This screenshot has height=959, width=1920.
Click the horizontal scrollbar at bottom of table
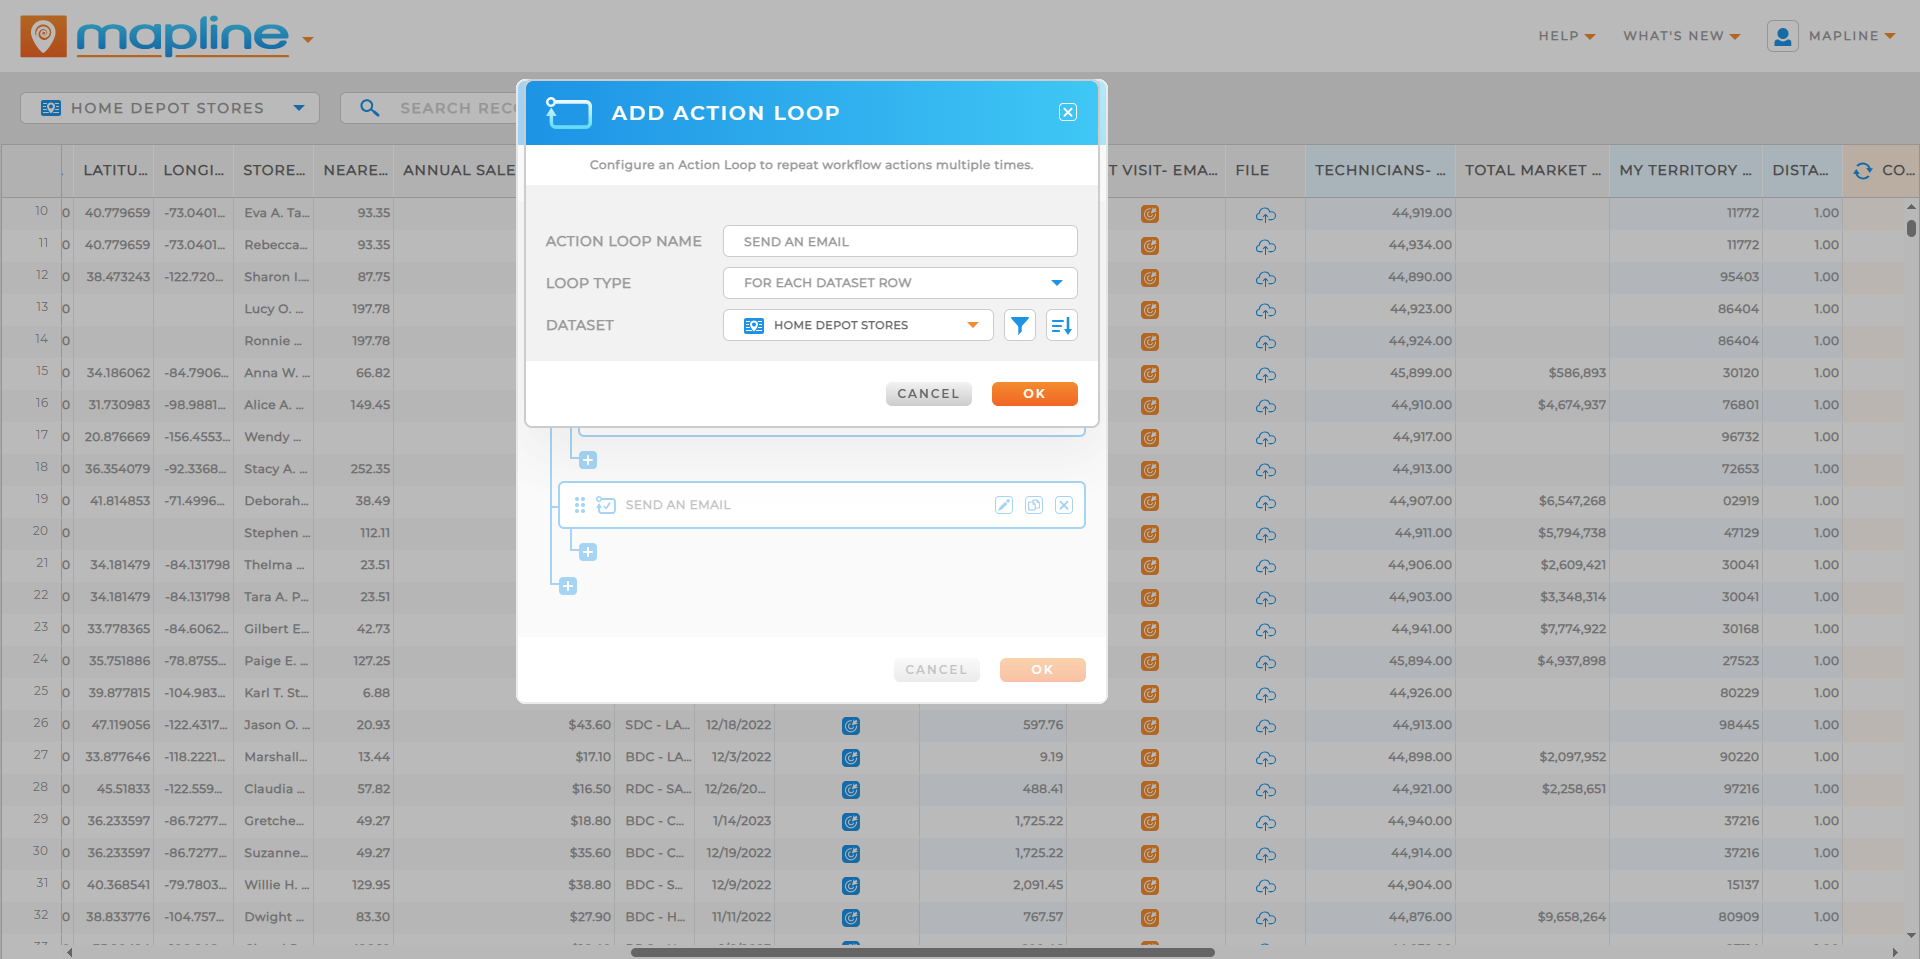pos(922,952)
